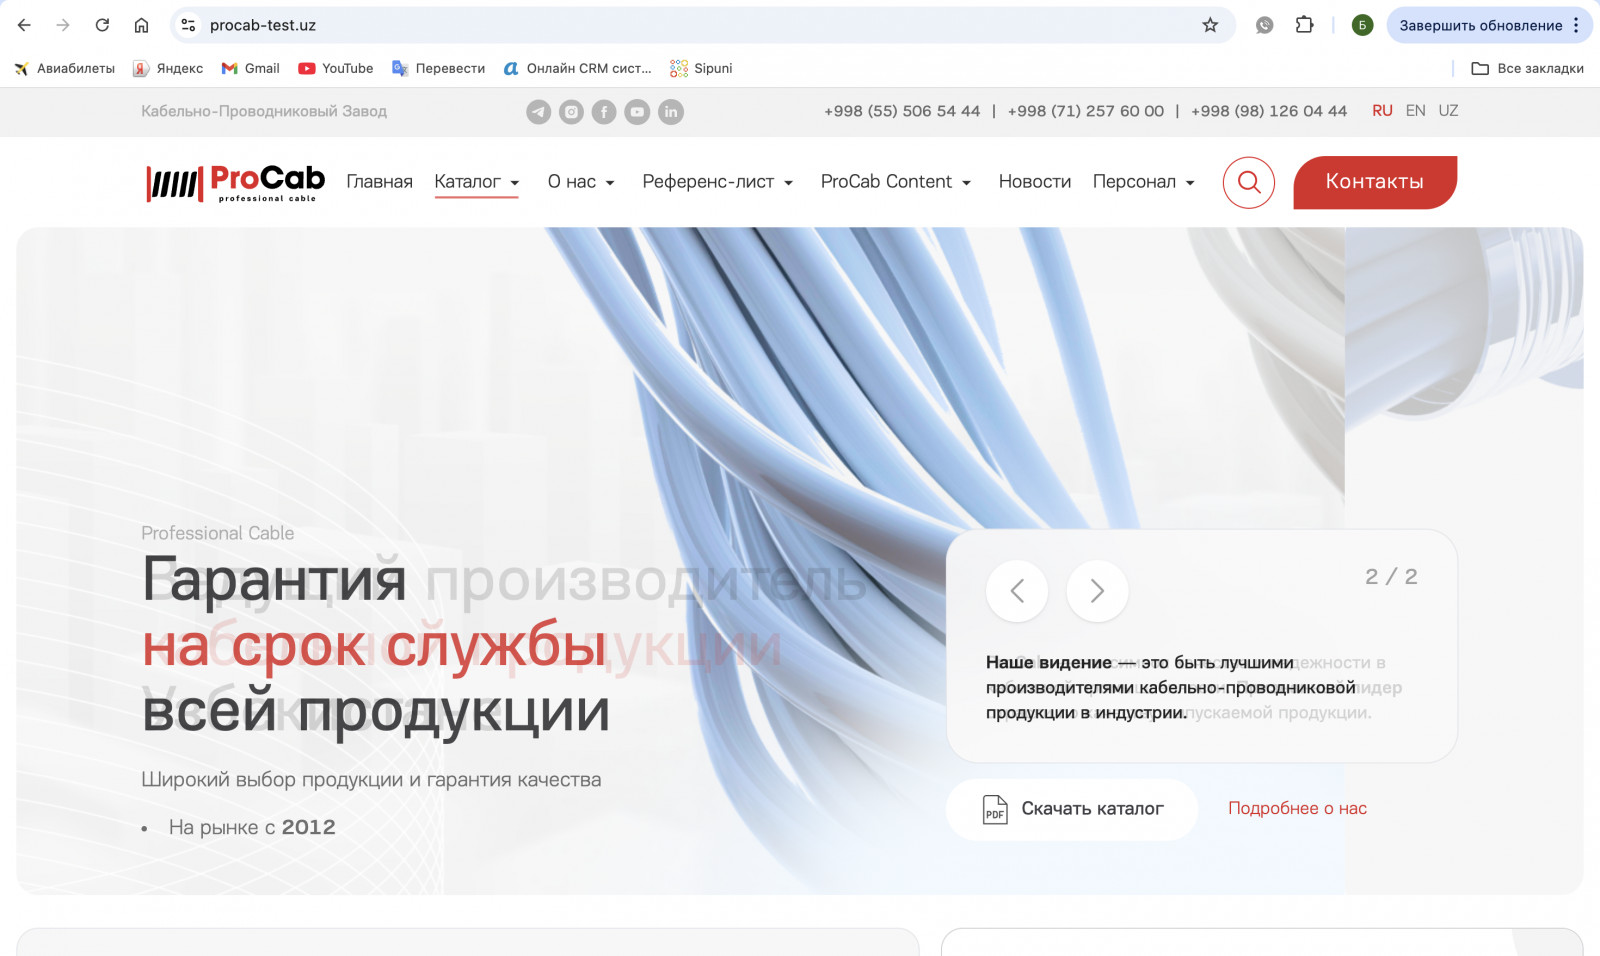Open the YouTube social icon in header
This screenshot has width=1600, height=956.
coord(637,112)
